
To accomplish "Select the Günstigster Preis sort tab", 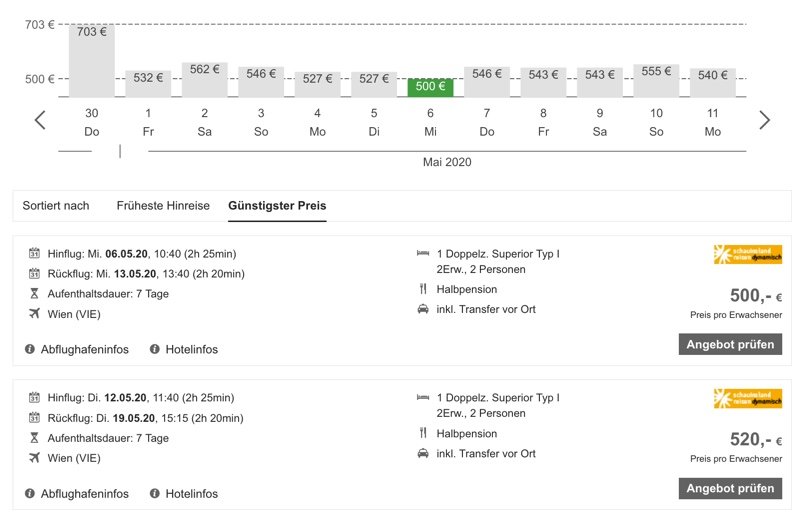I will coord(277,206).
